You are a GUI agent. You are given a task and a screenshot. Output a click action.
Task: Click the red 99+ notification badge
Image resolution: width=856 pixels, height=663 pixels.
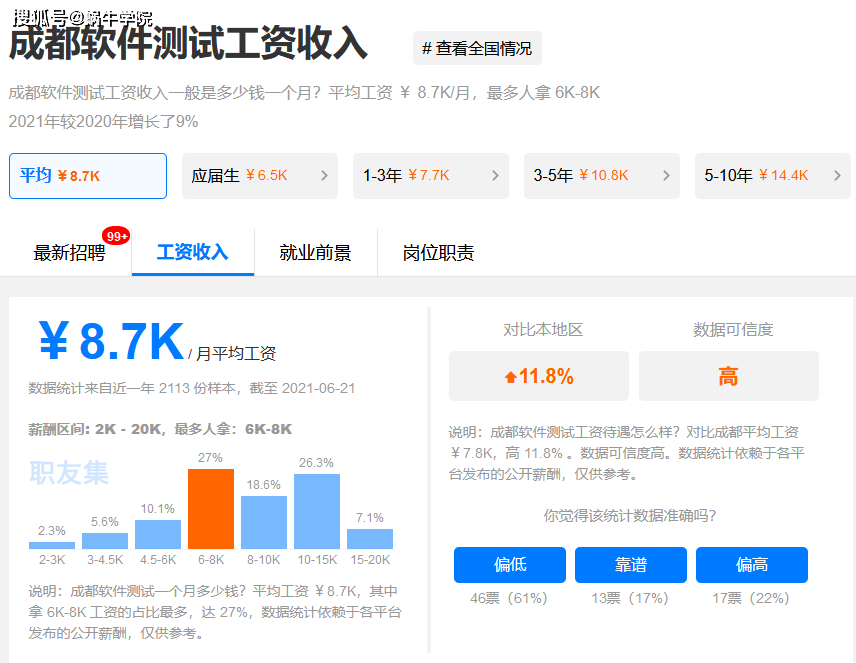pyautogui.click(x=116, y=236)
